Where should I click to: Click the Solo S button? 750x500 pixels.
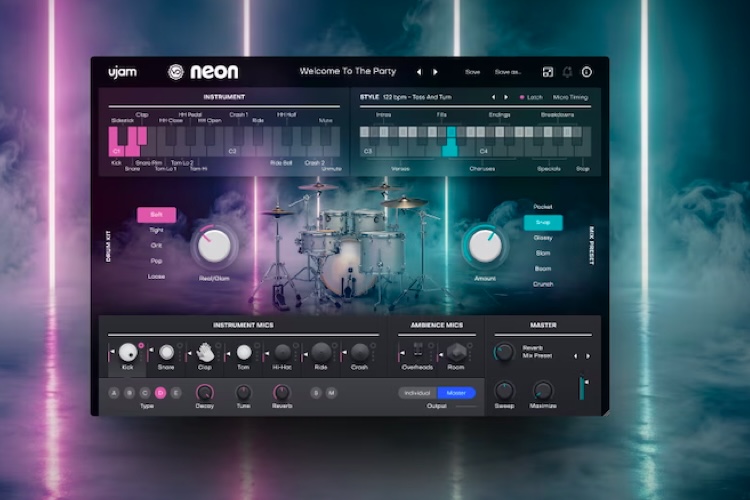[316, 393]
